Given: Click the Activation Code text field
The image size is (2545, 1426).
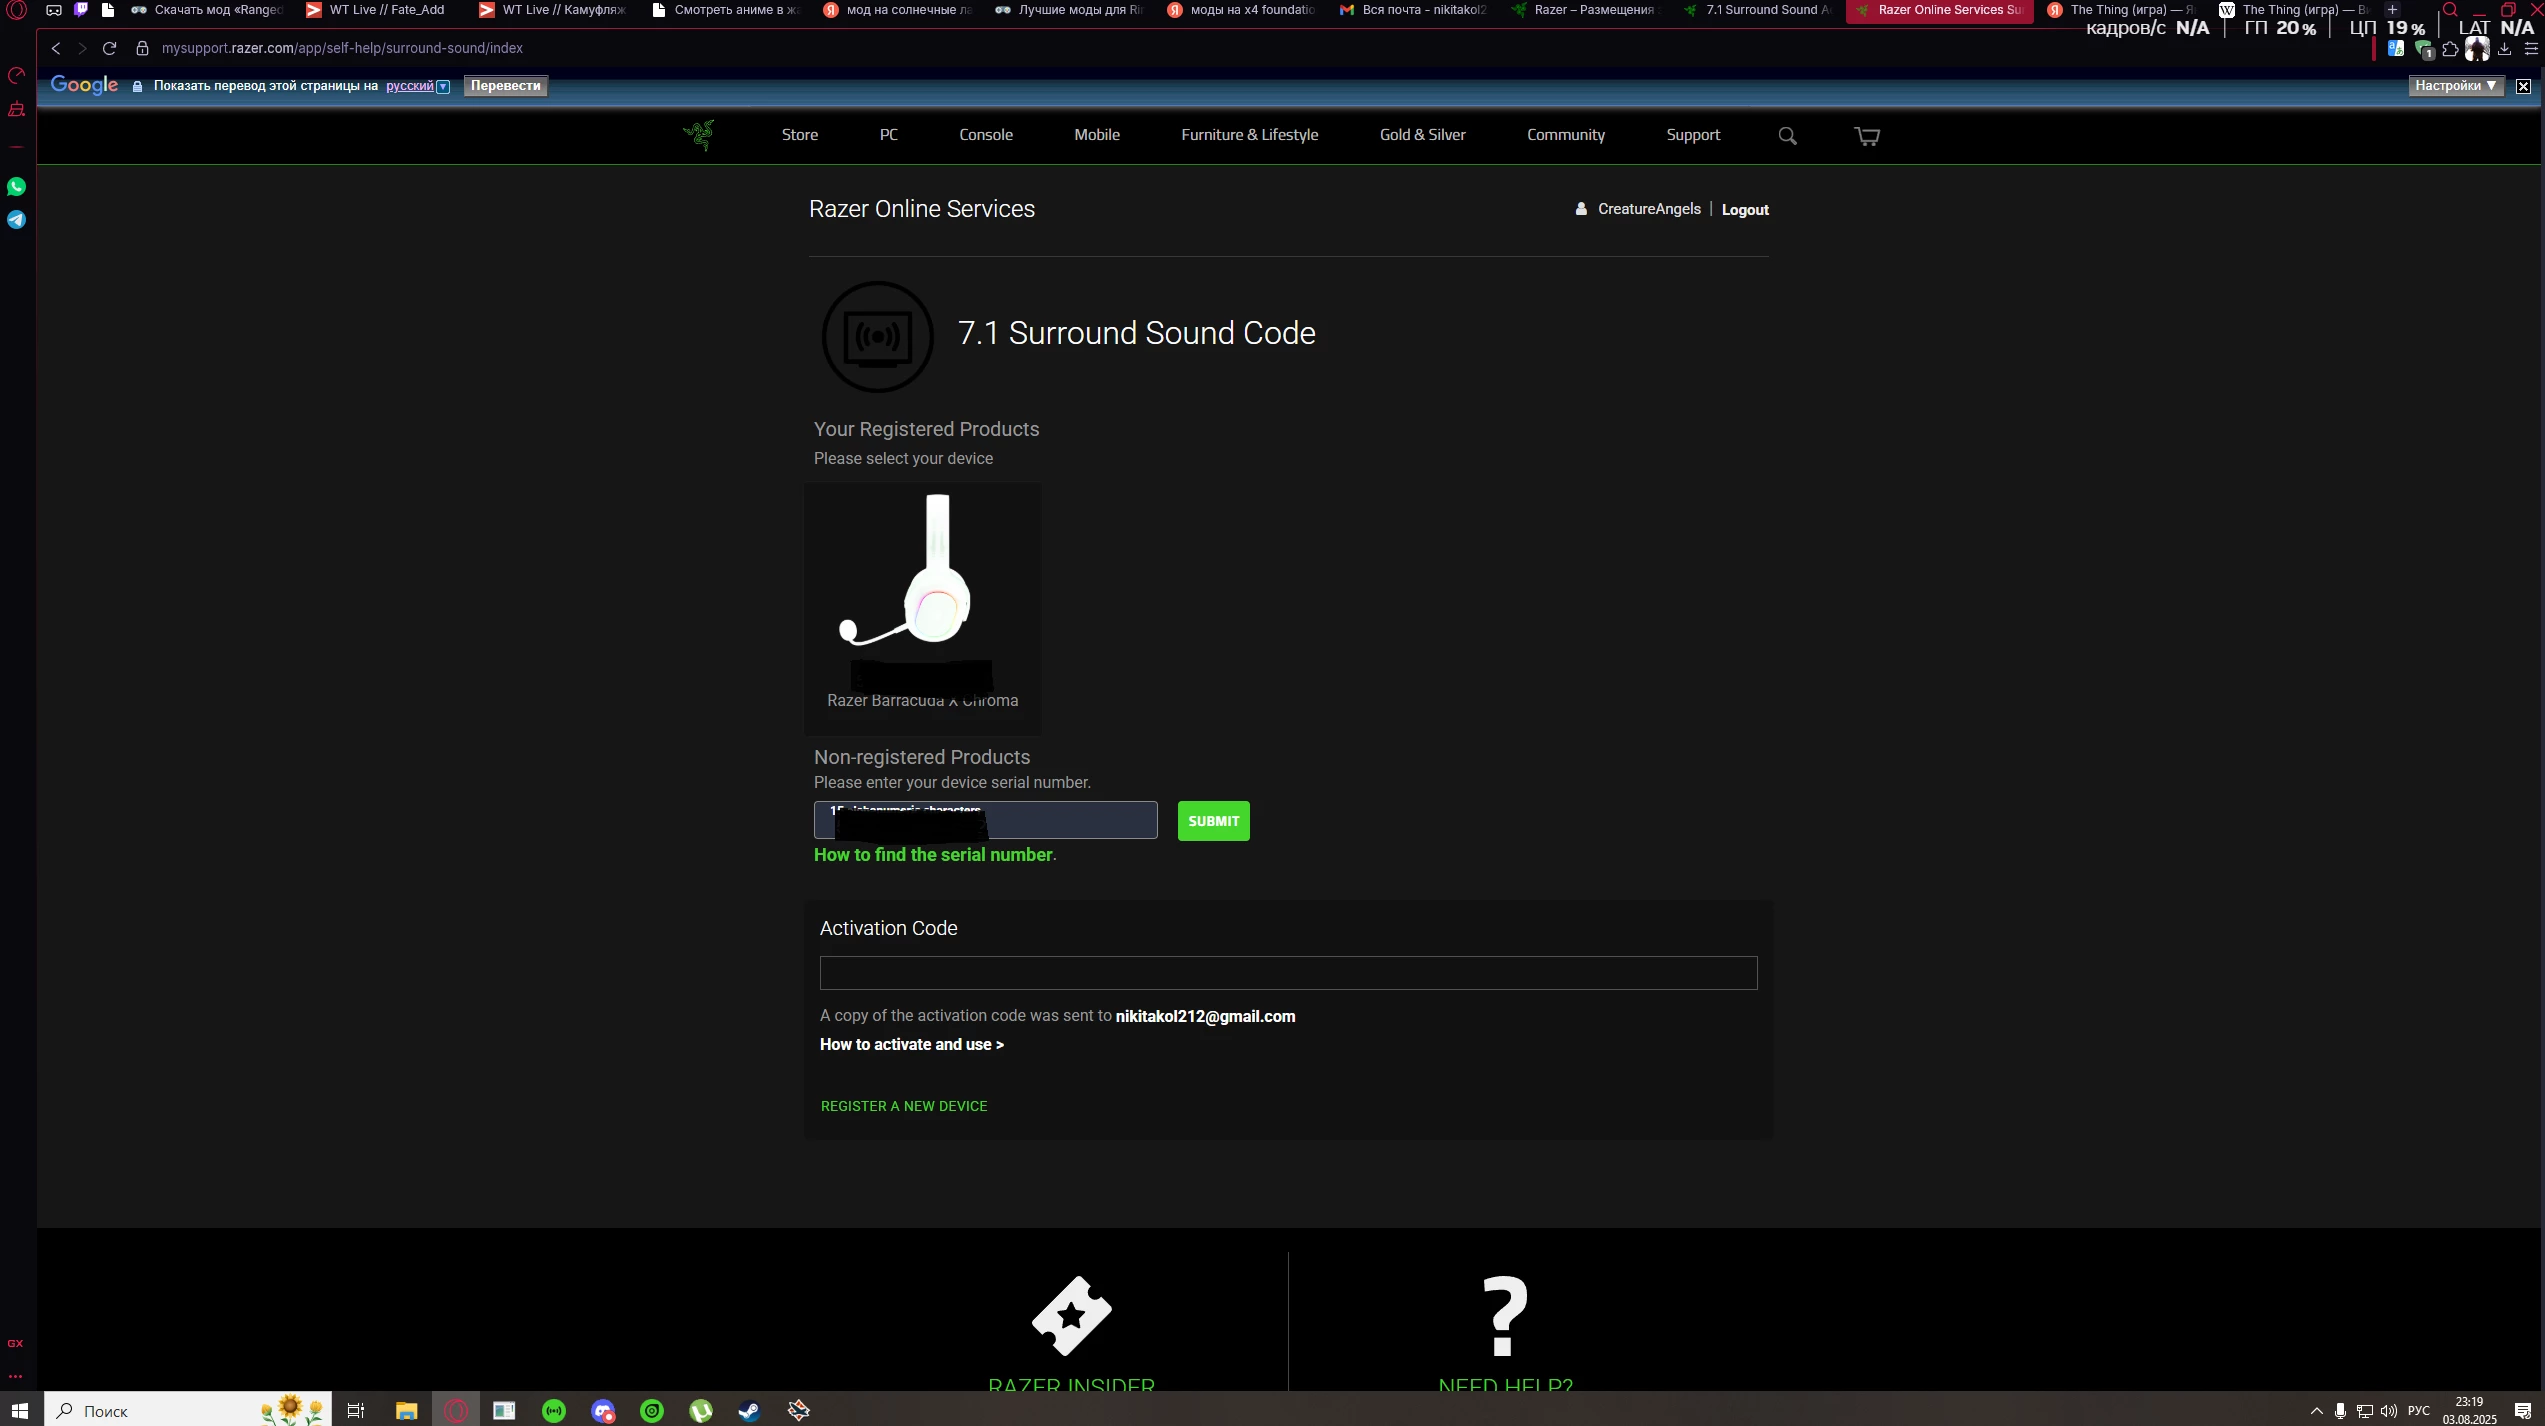Looking at the screenshot, I should 1287,973.
